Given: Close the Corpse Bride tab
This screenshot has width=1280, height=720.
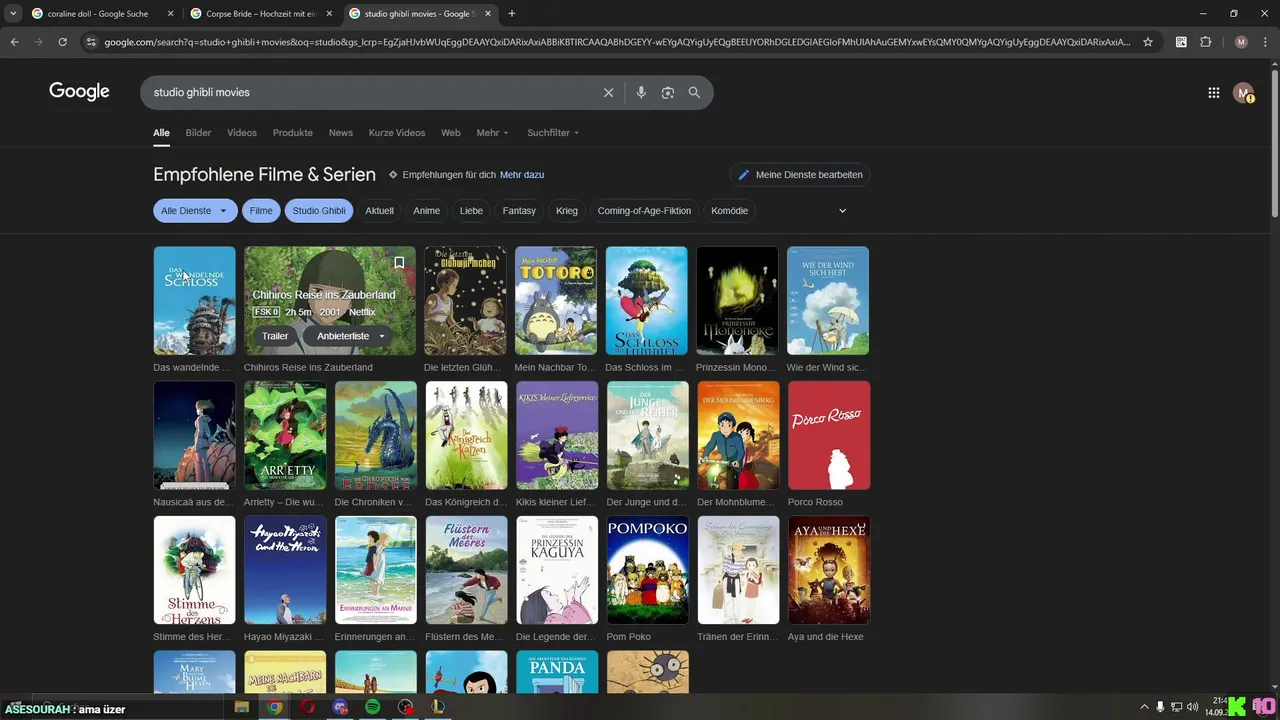Looking at the screenshot, I should pos(329,14).
